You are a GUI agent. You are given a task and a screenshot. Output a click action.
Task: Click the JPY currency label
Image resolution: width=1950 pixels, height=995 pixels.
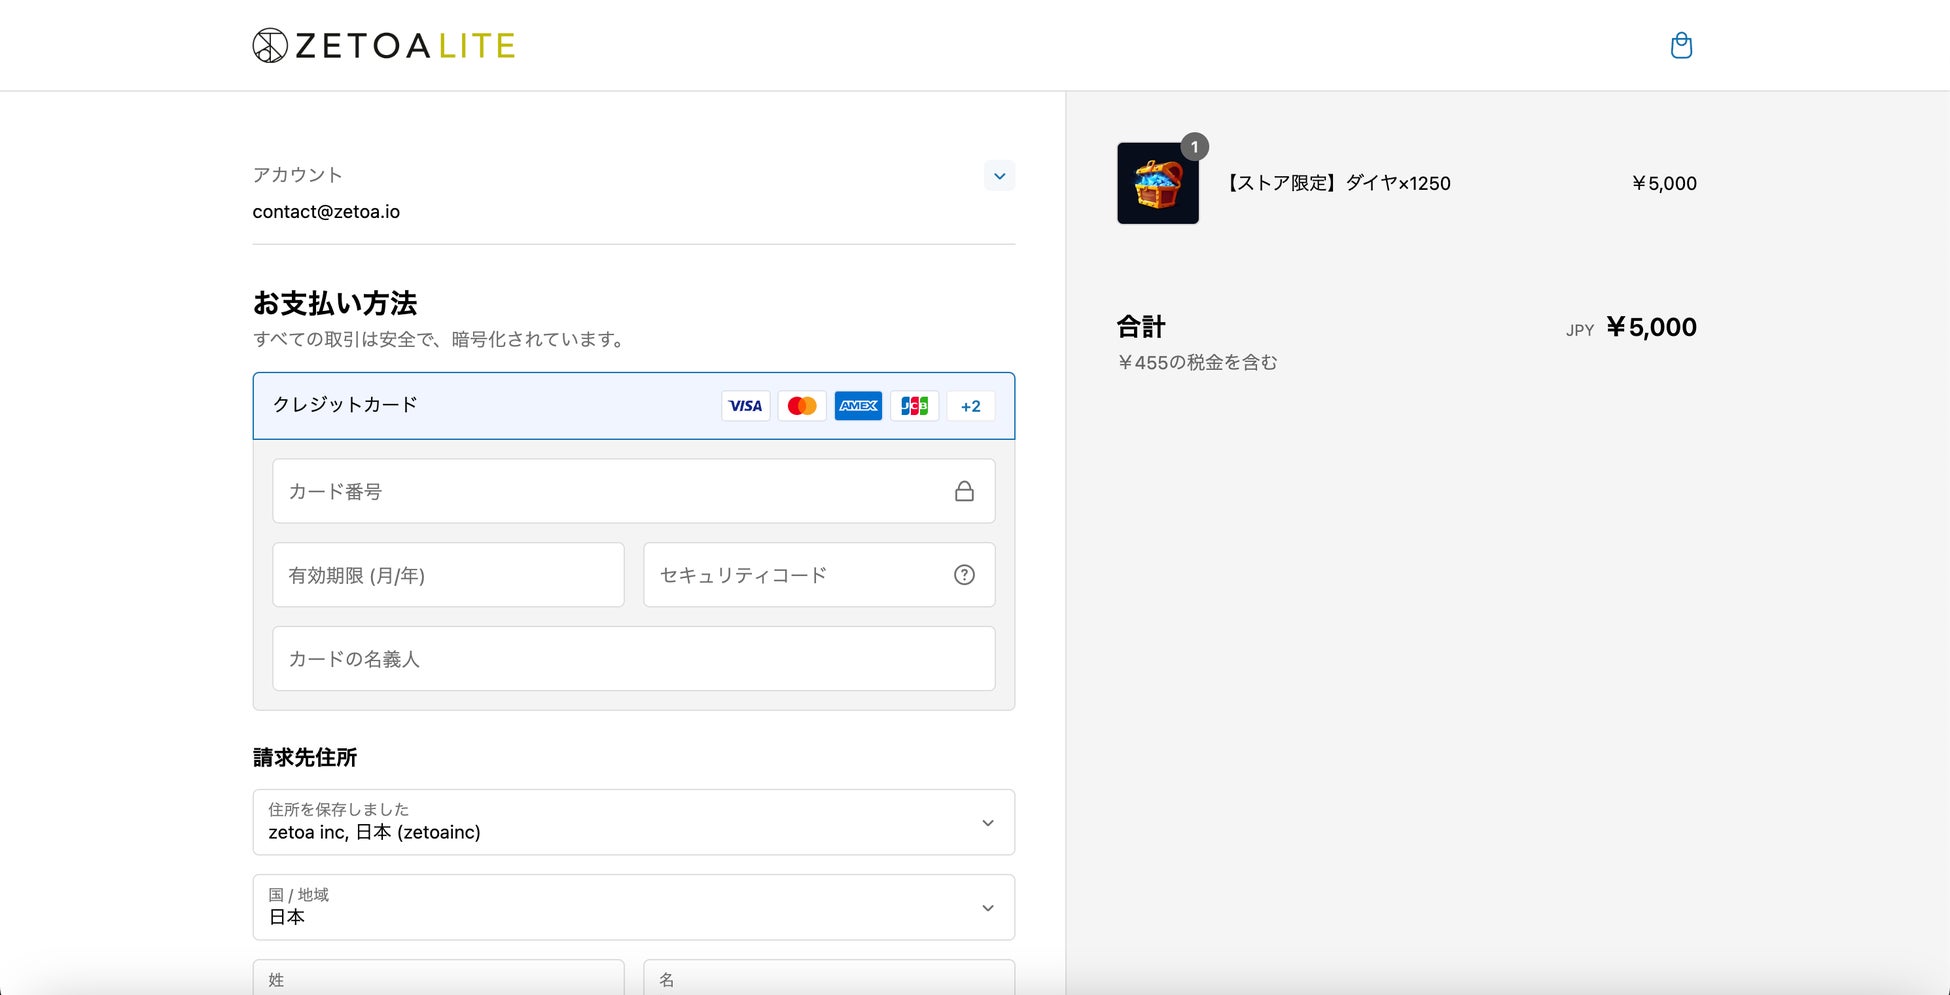pos(1580,330)
